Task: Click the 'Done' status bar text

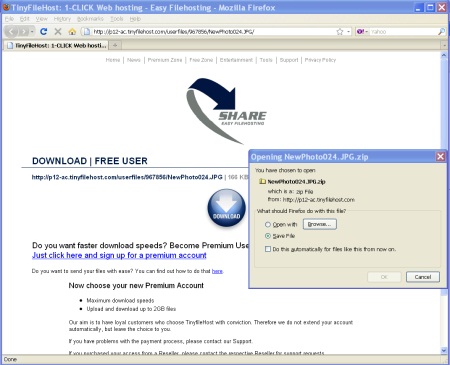Action: tap(10, 359)
